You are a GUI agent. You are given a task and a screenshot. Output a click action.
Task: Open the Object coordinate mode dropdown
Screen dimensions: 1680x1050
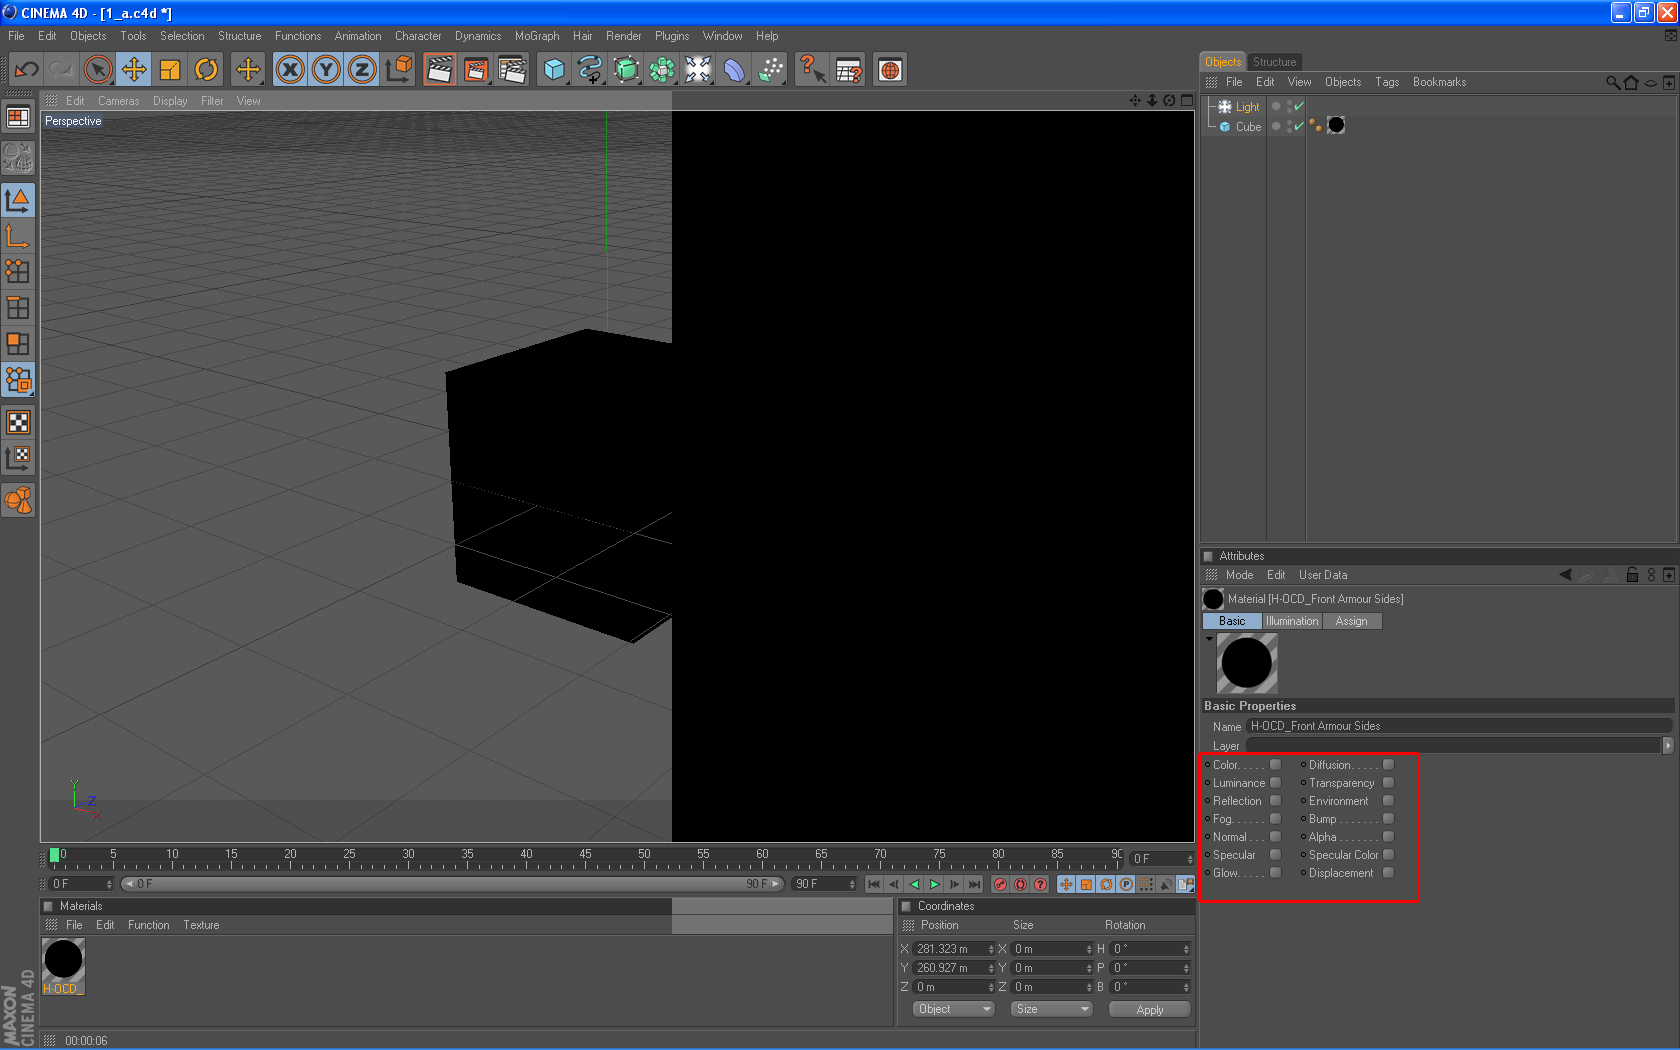coord(953,1009)
